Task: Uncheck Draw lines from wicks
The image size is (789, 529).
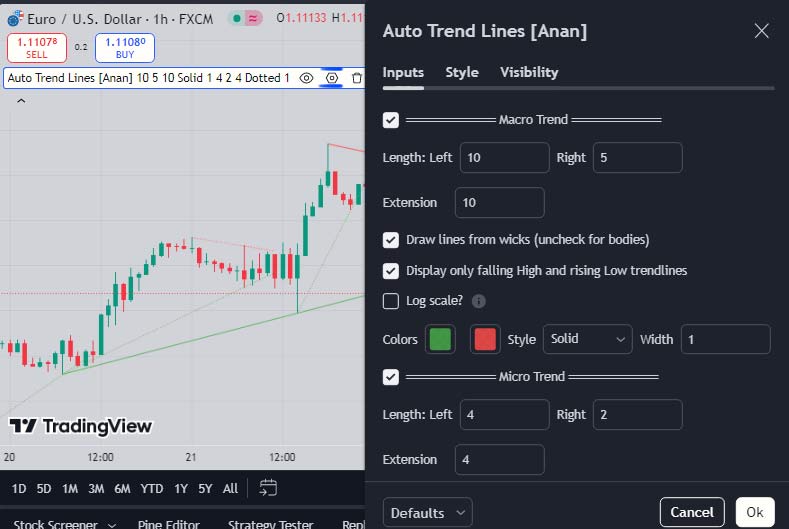Action: [390, 240]
